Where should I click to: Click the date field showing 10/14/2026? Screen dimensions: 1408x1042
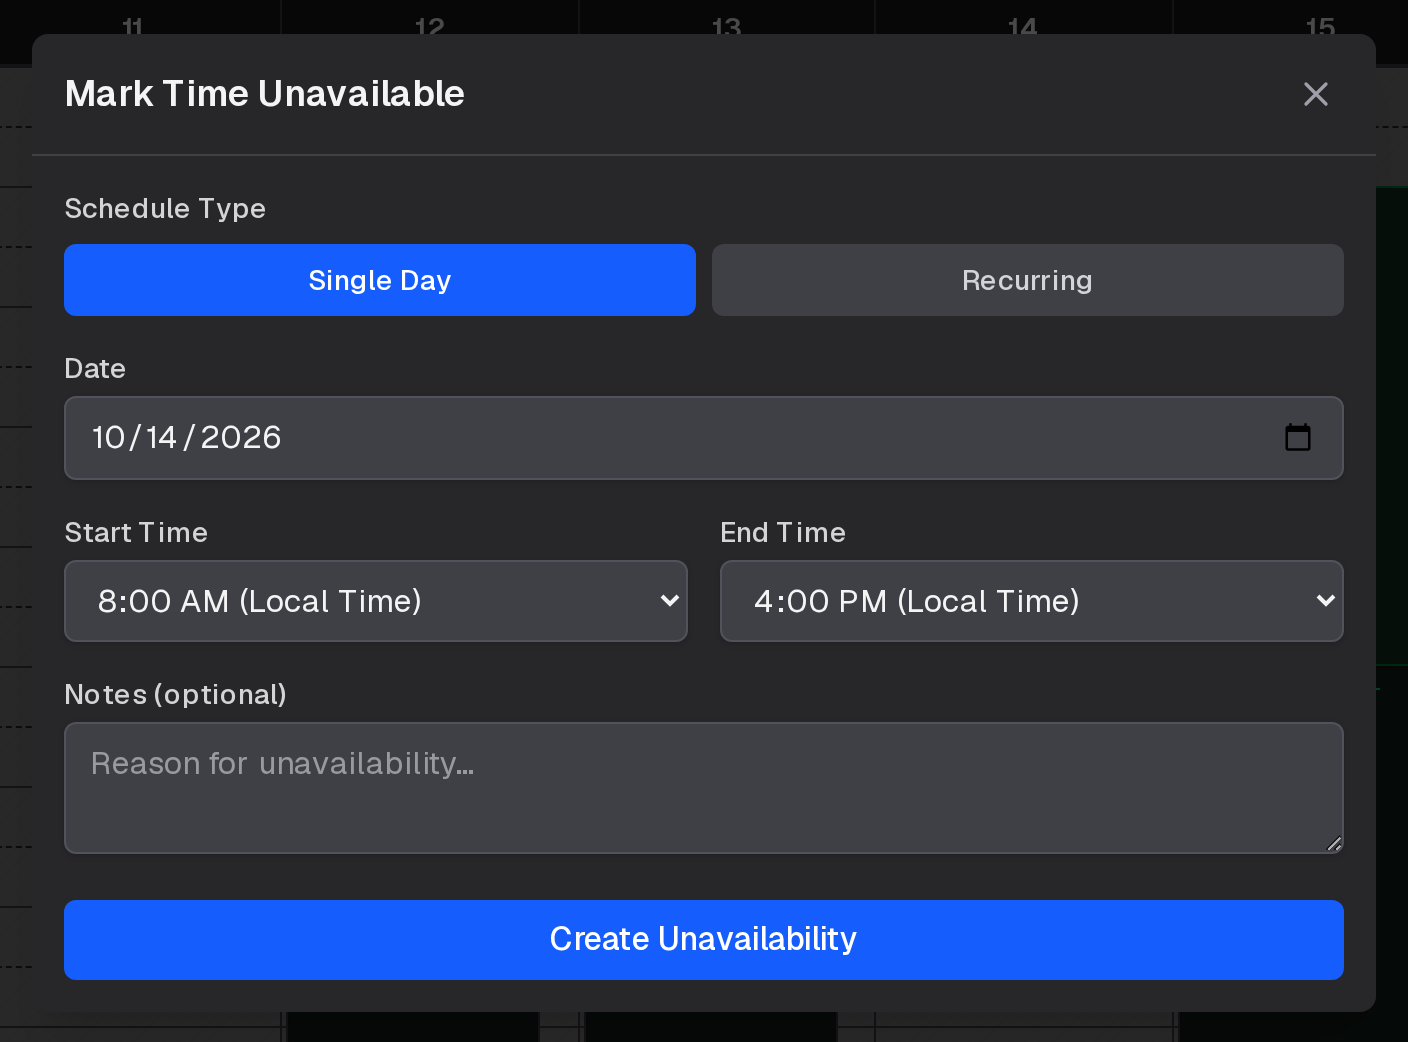click(x=704, y=438)
